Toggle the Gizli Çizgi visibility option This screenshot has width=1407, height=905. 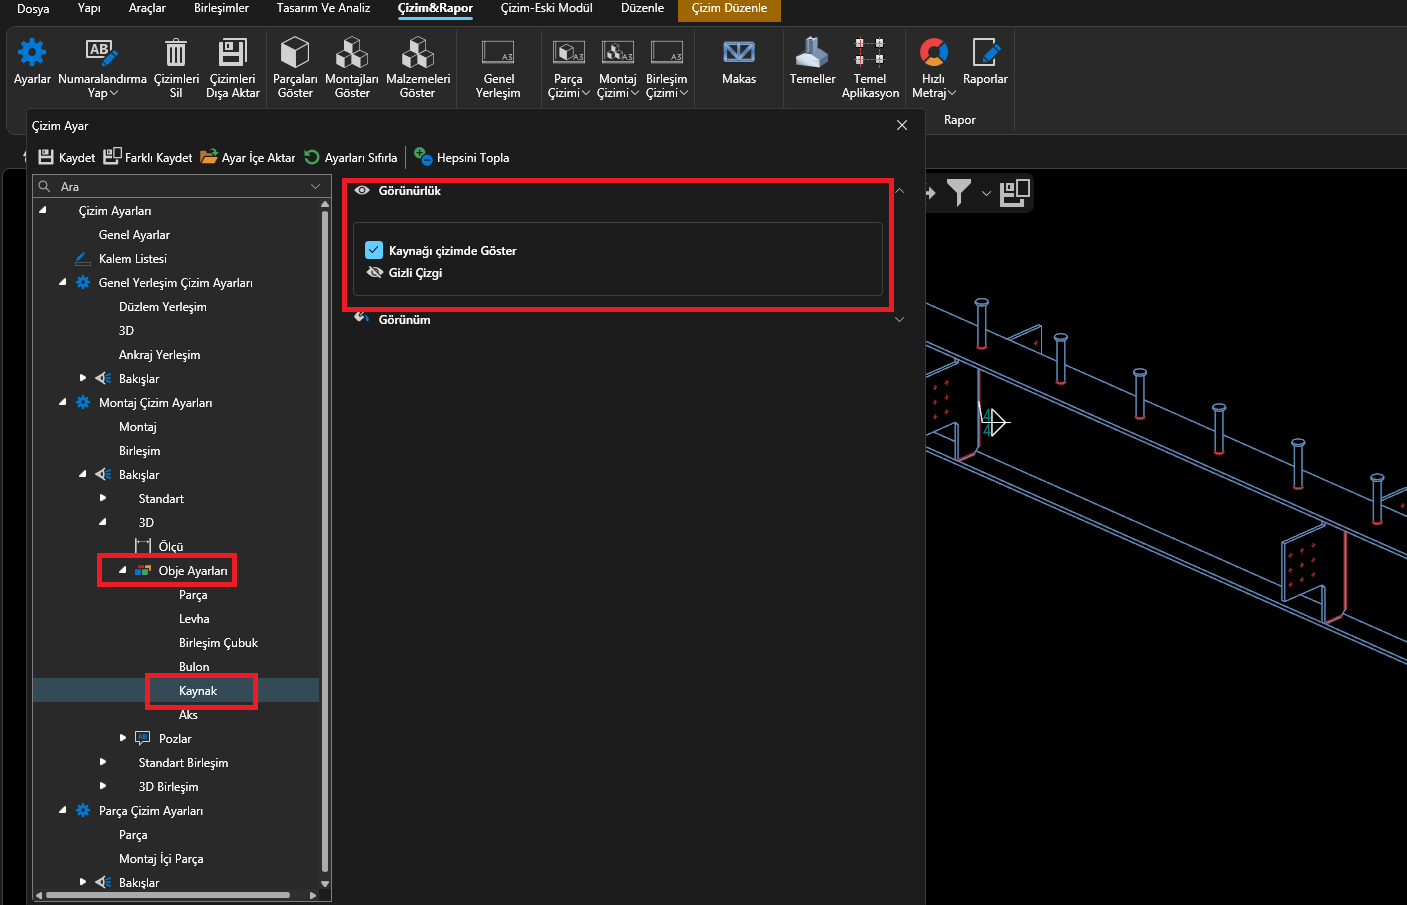pos(376,273)
